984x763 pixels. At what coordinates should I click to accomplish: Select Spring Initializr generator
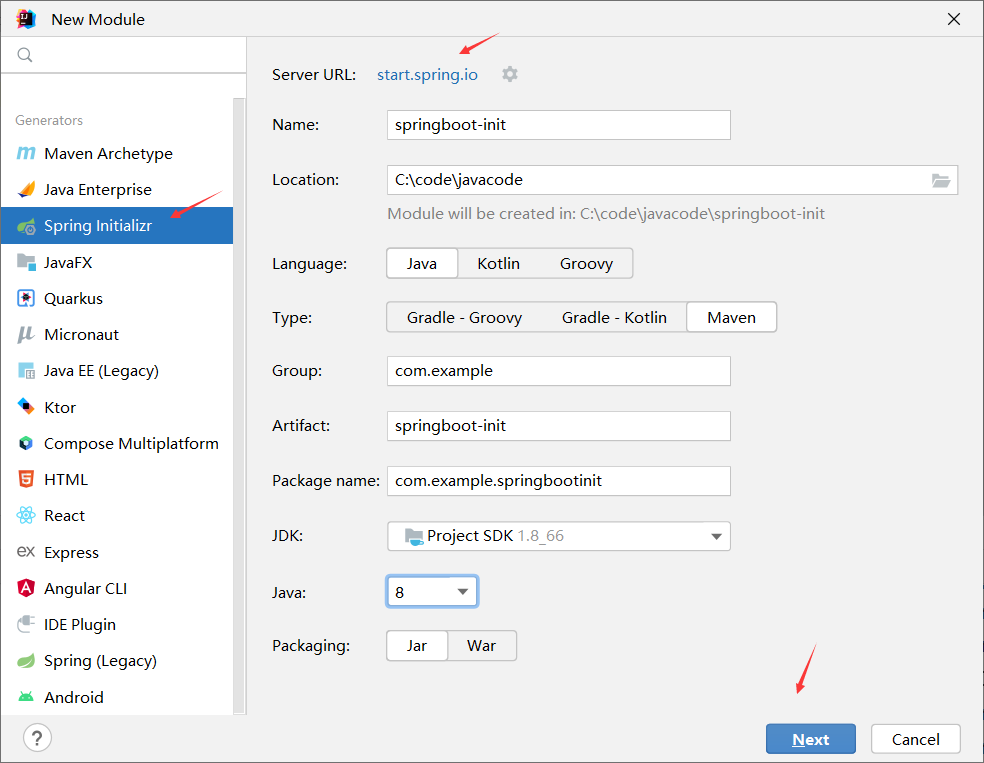click(x=117, y=226)
